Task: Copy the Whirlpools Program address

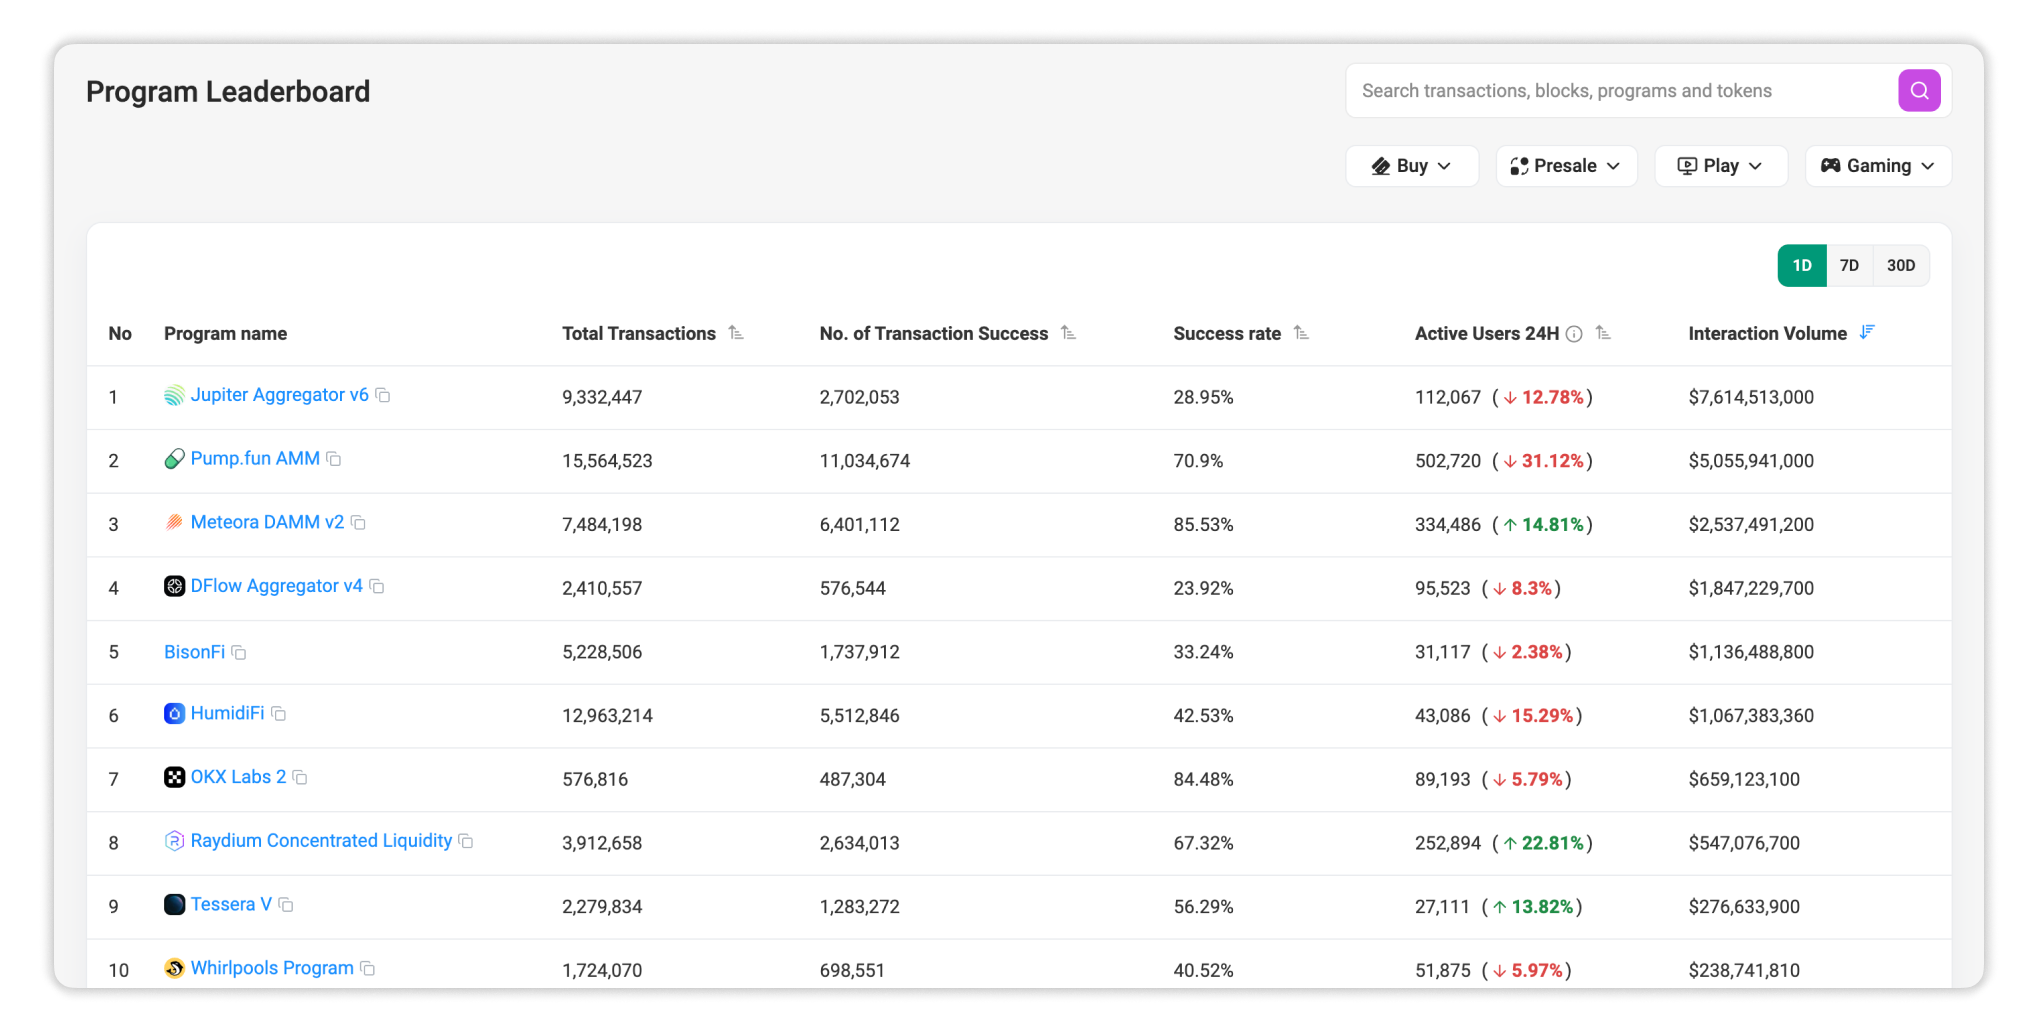Action: (x=368, y=969)
